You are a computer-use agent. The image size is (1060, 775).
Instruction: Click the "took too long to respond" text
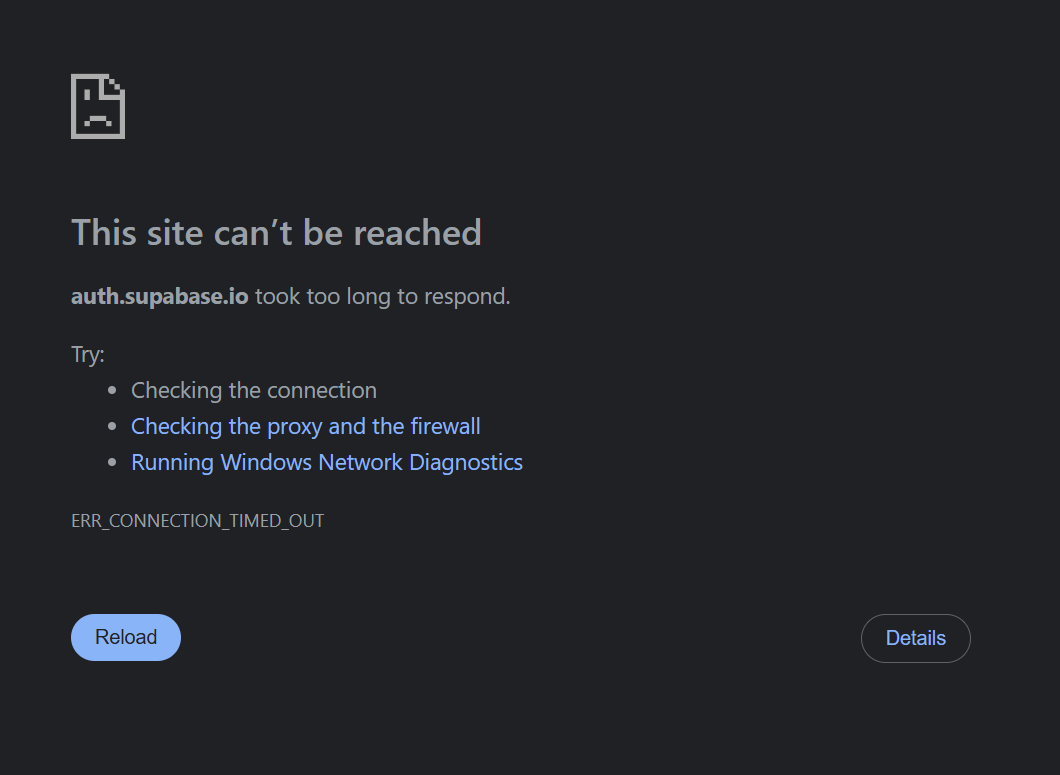pos(382,296)
